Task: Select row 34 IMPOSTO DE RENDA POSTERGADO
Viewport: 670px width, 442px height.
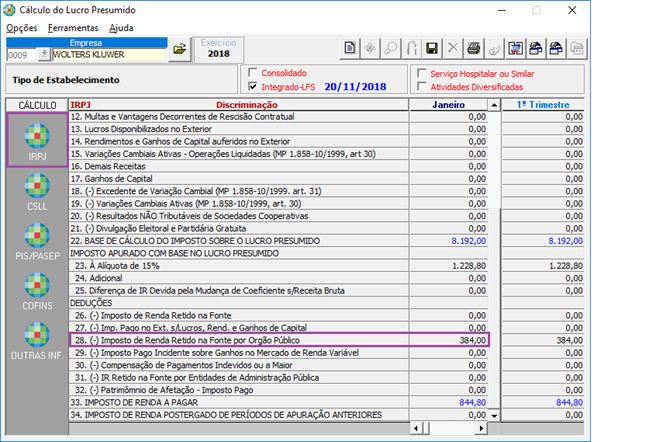Action: coord(239,415)
